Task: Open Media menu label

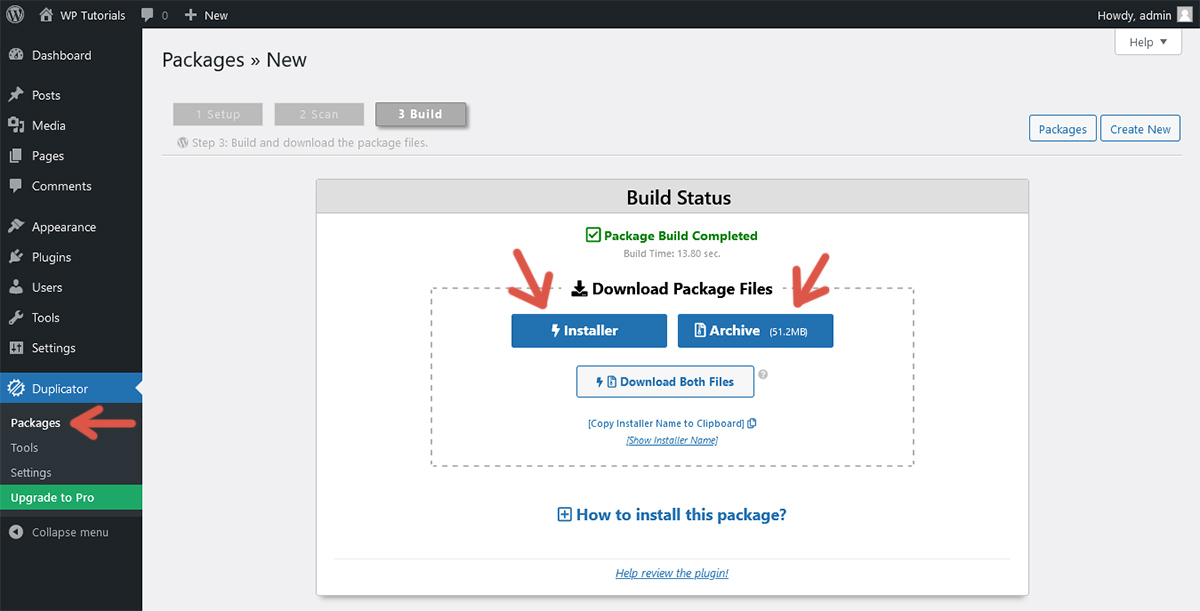Action: pos(49,125)
